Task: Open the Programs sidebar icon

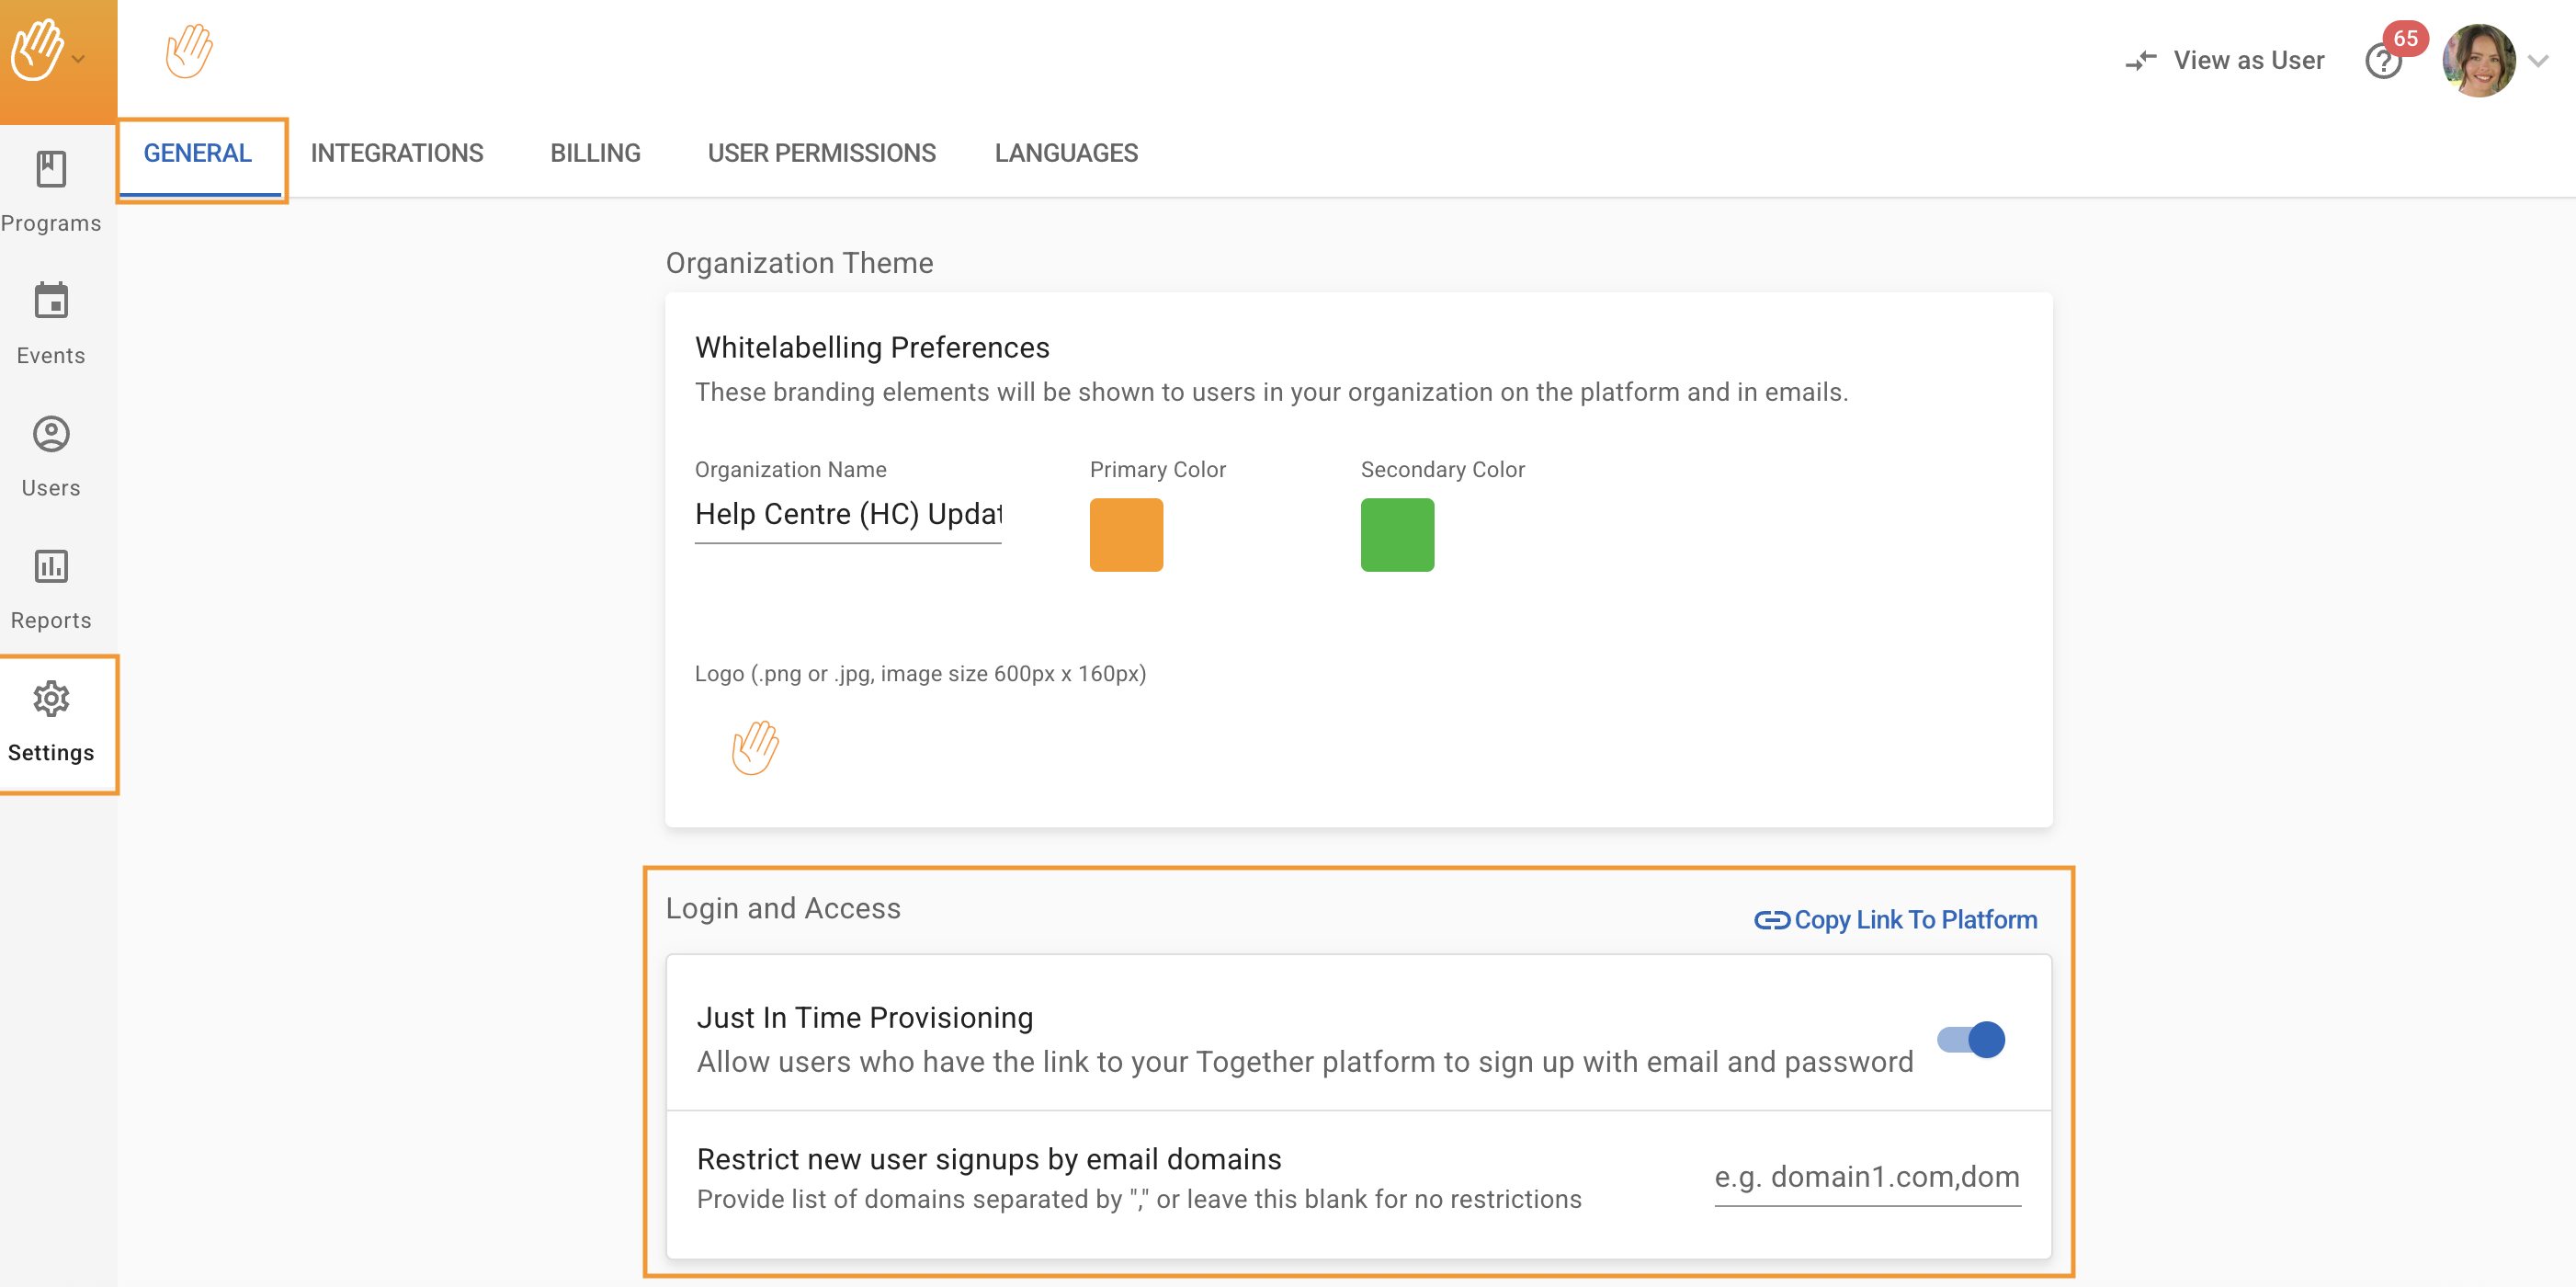Action: coord(51,170)
